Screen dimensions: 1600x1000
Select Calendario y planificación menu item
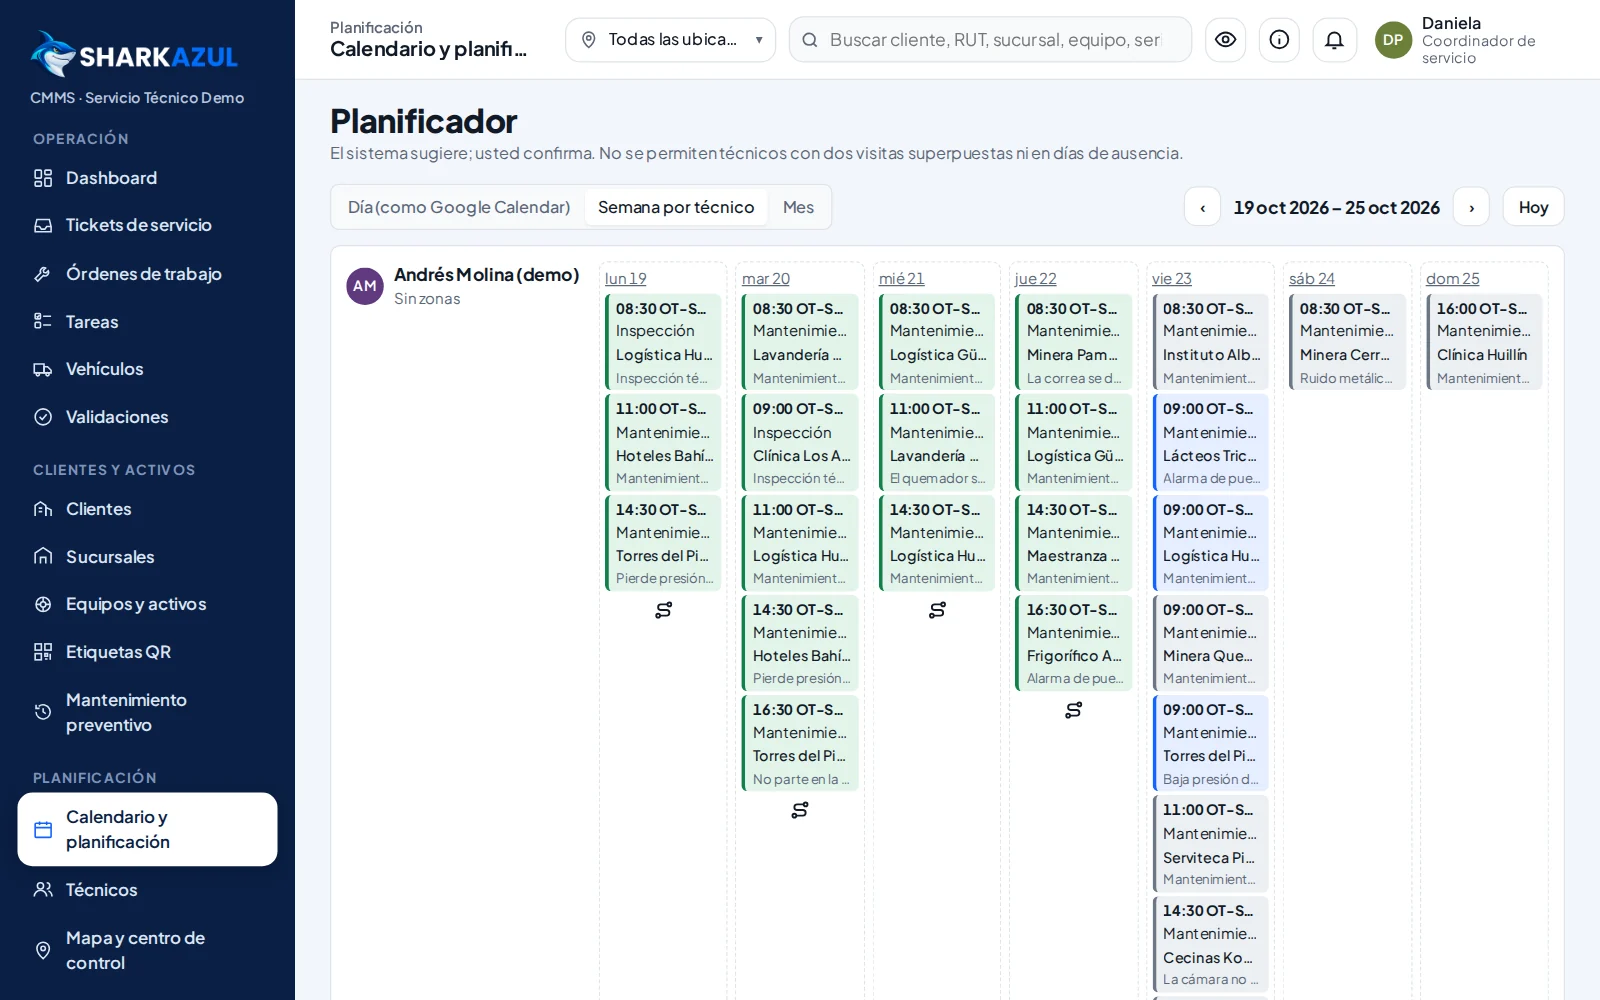(x=147, y=829)
